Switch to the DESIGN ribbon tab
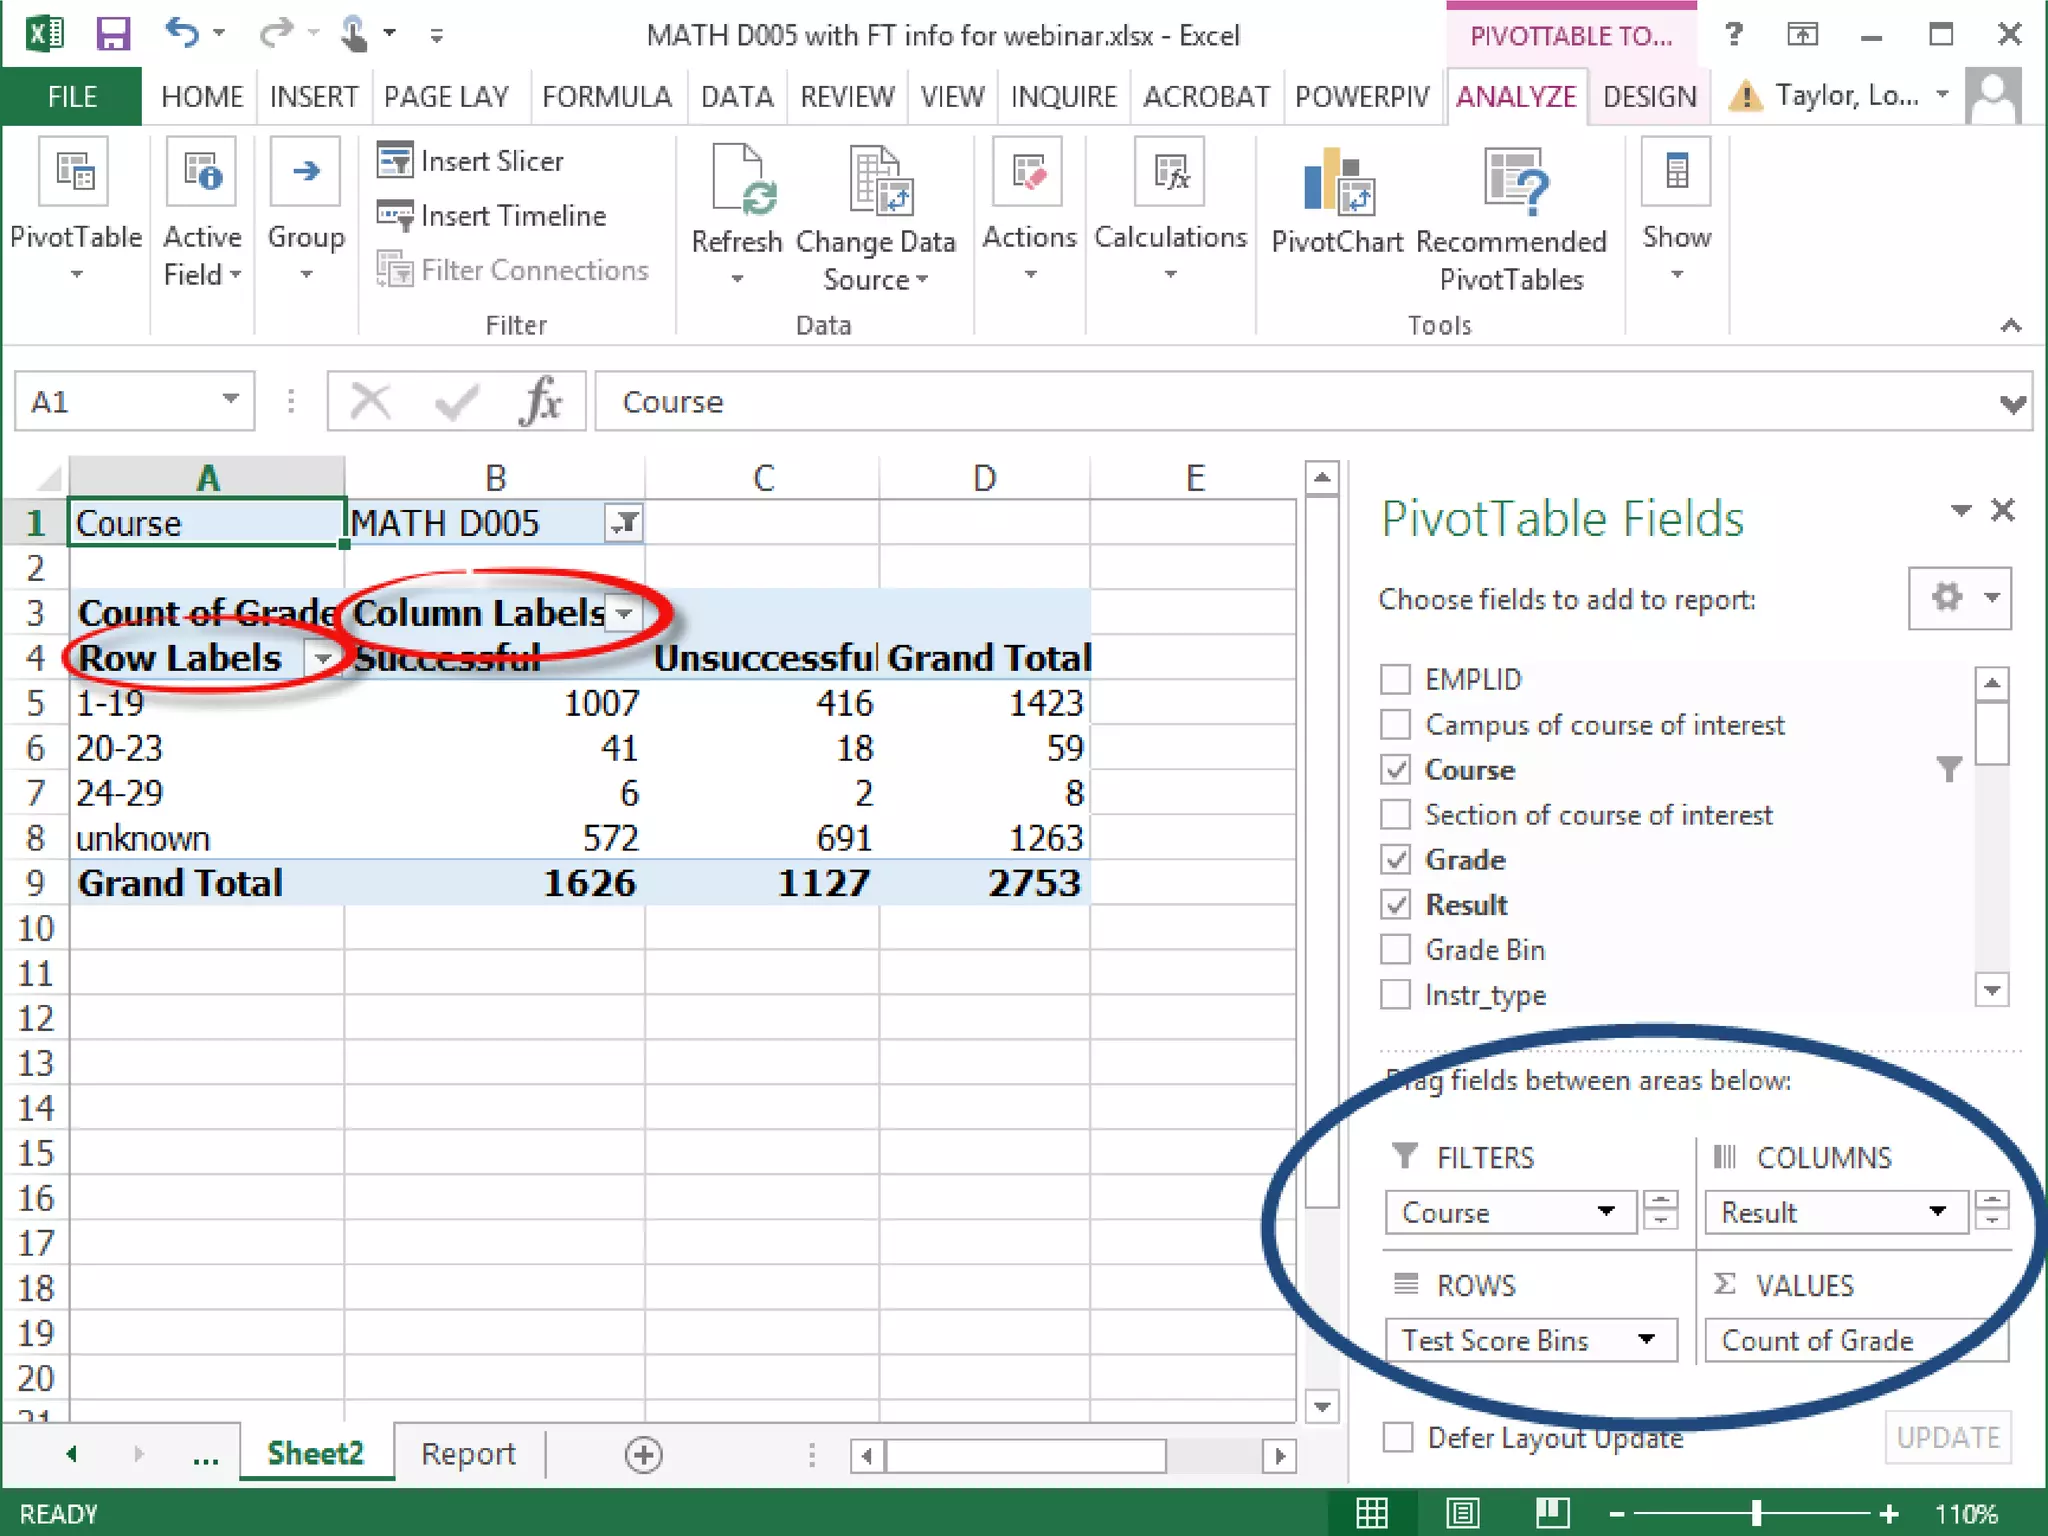This screenshot has width=2048, height=1536. coord(1649,97)
